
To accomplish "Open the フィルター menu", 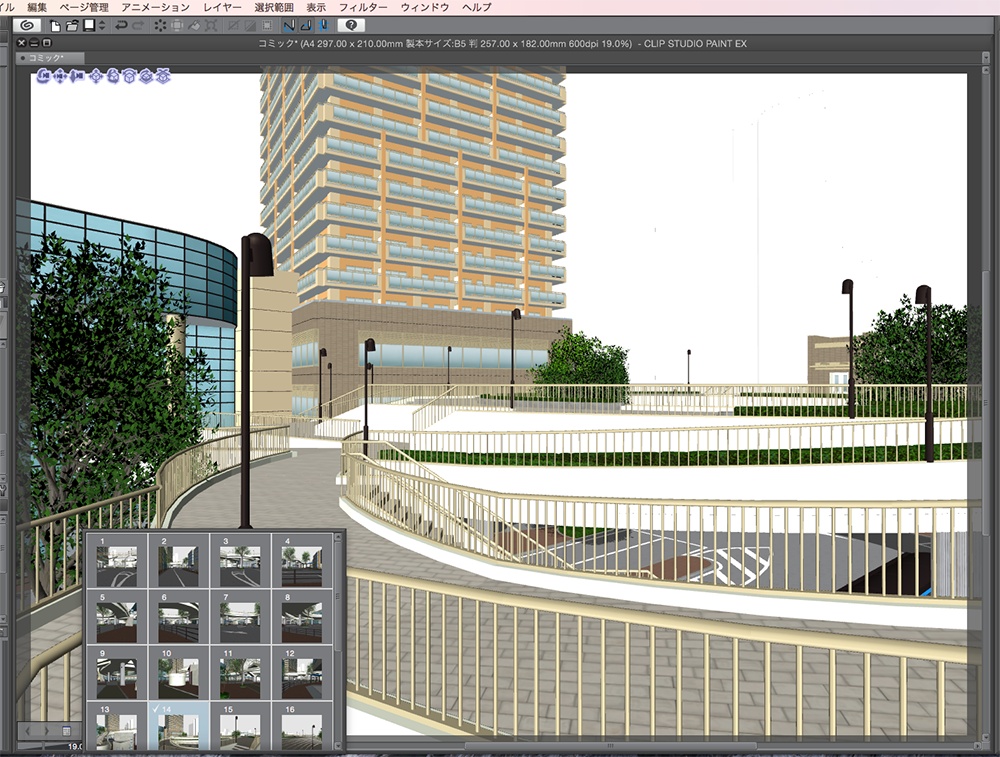I will coord(363,7).
